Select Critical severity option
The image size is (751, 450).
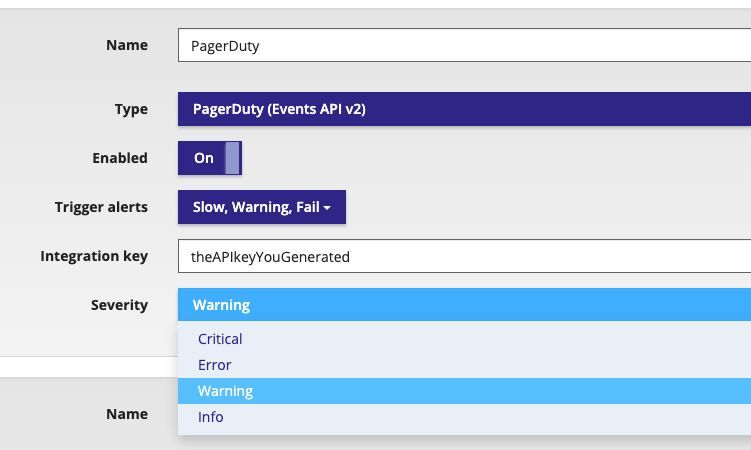[464, 339]
